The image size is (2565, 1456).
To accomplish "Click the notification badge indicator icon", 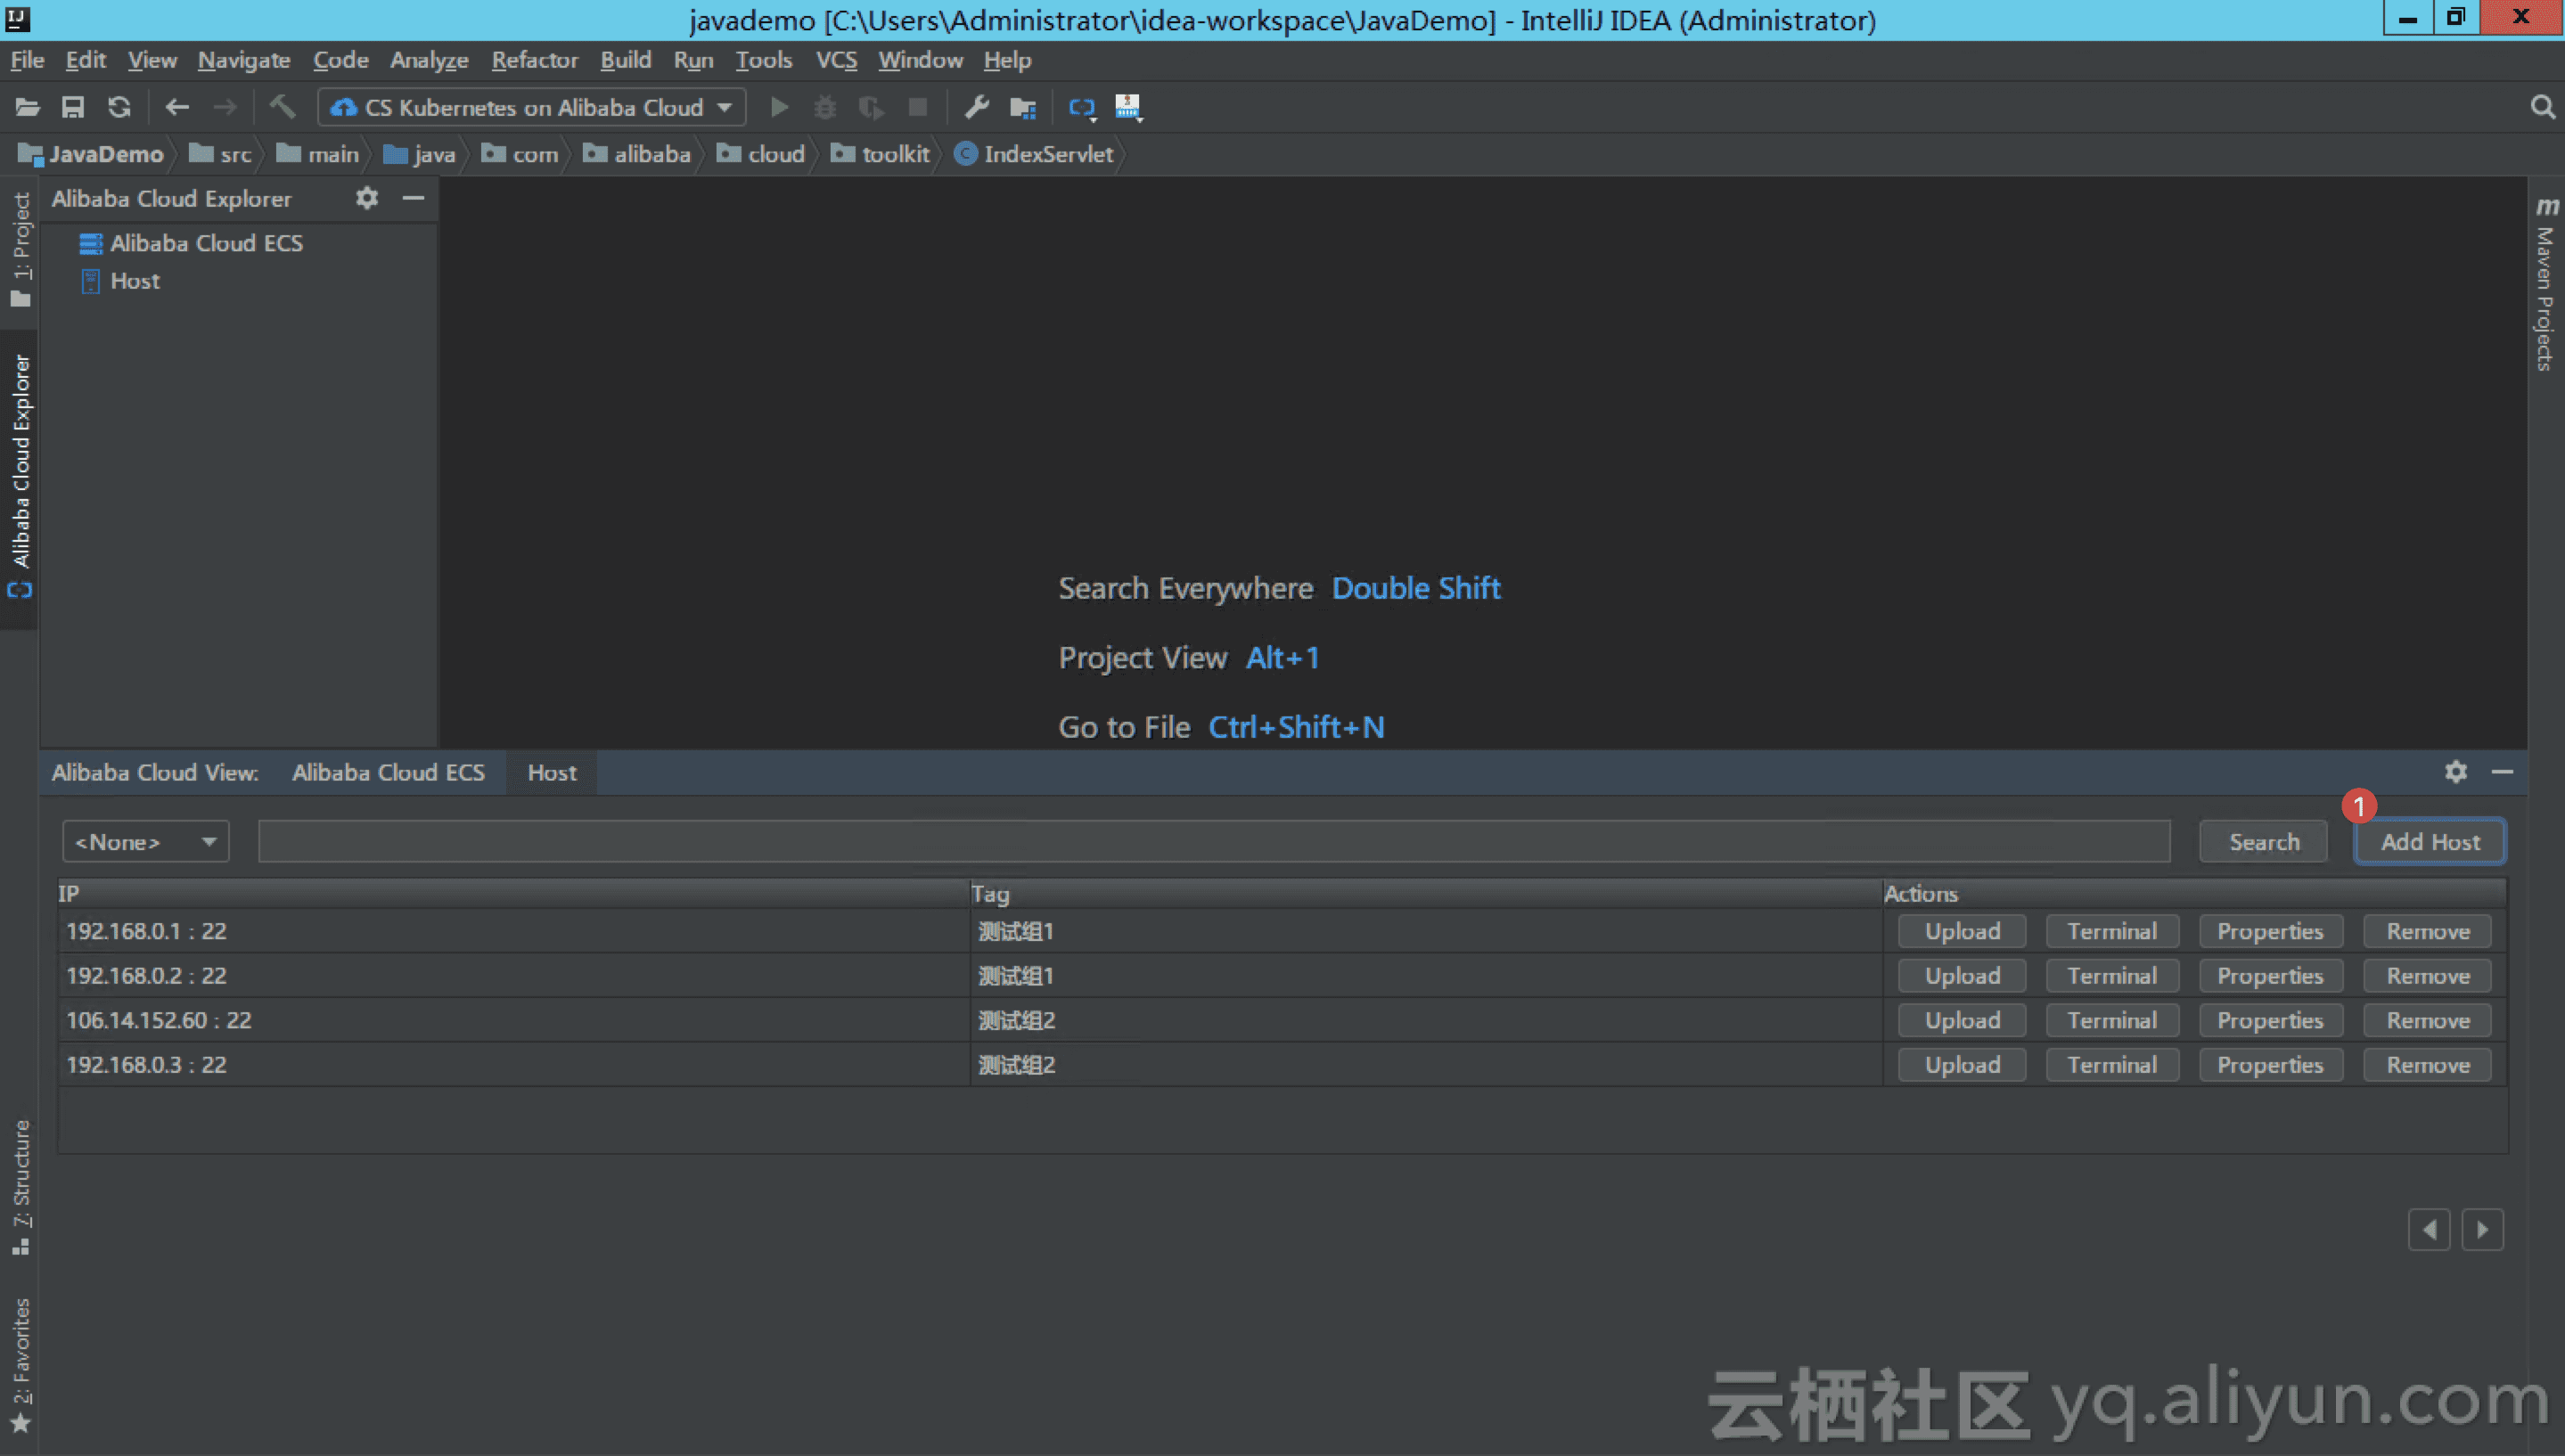I will 2356,806.
